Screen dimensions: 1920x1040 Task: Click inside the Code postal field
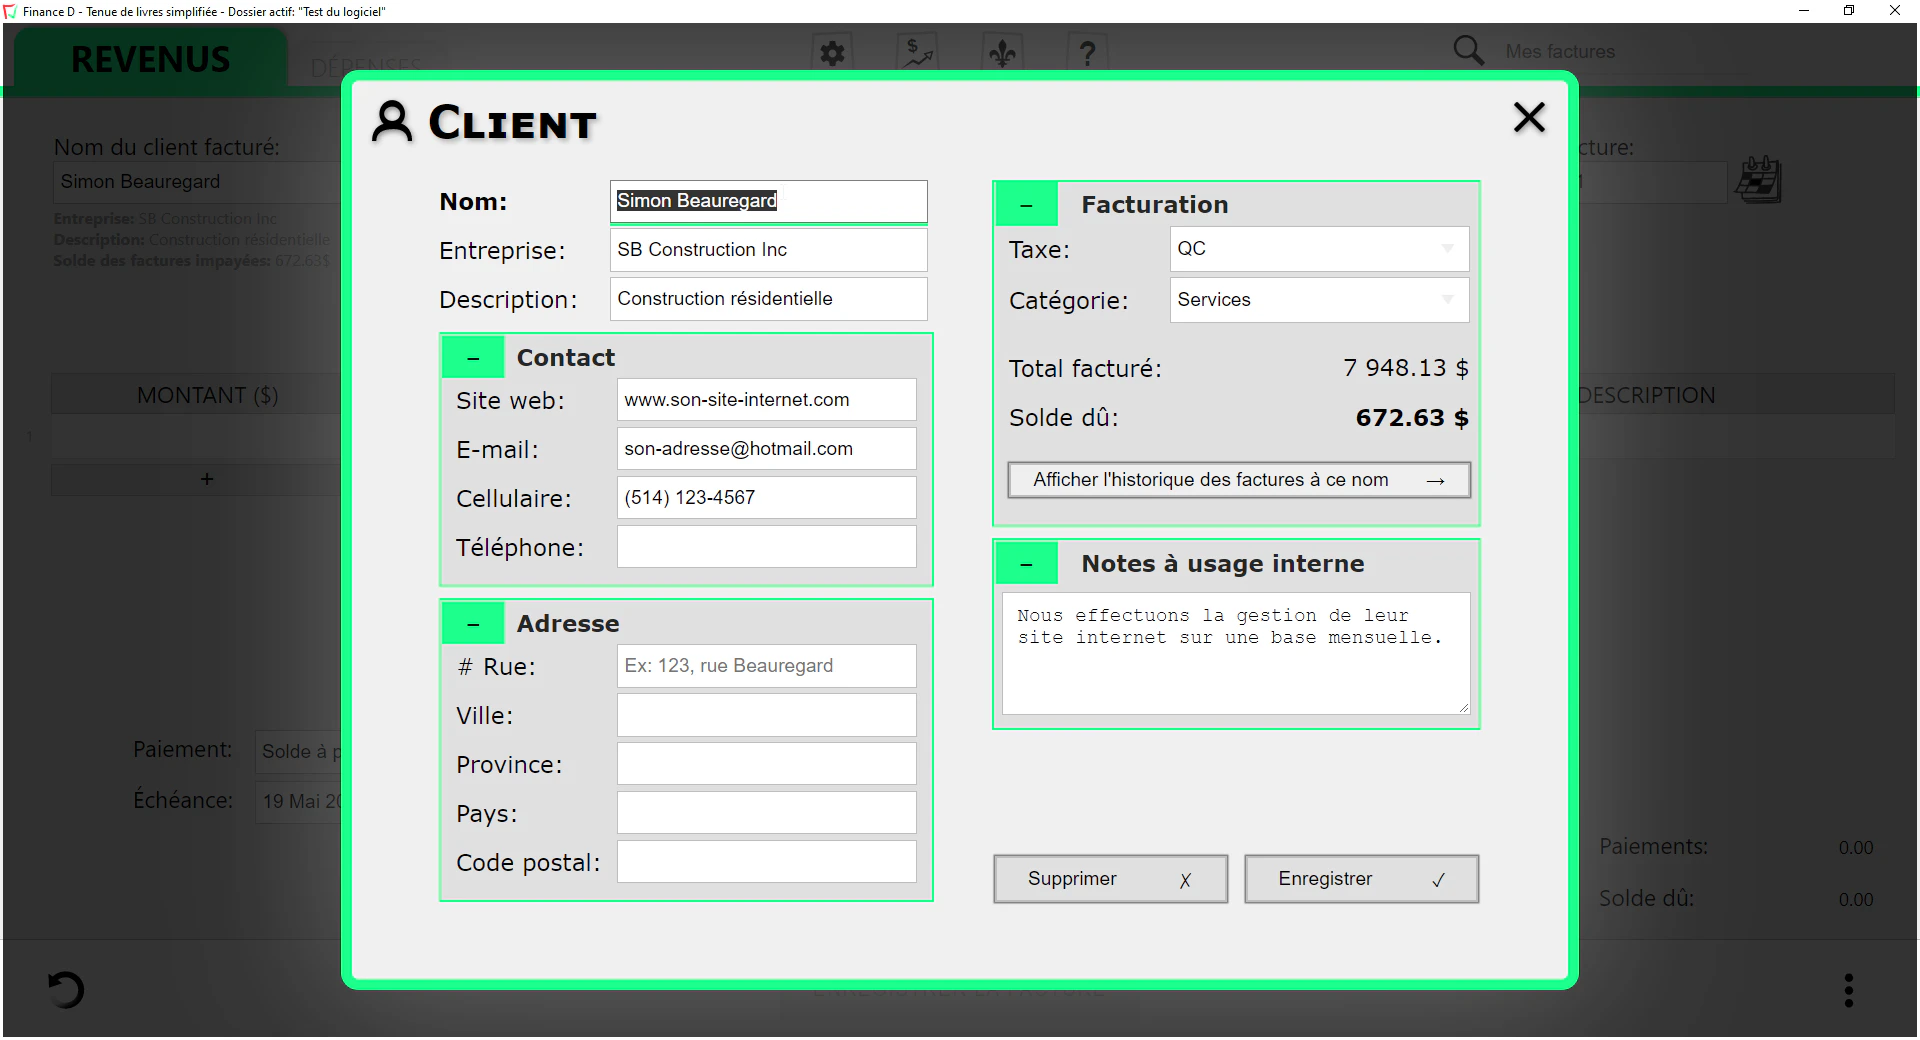point(766,861)
